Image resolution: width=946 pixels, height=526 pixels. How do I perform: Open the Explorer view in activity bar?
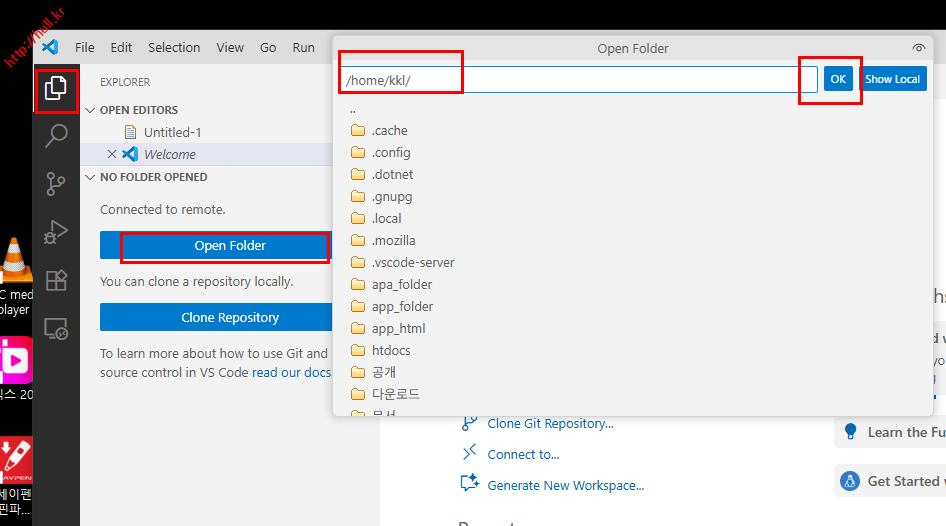coord(56,88)
